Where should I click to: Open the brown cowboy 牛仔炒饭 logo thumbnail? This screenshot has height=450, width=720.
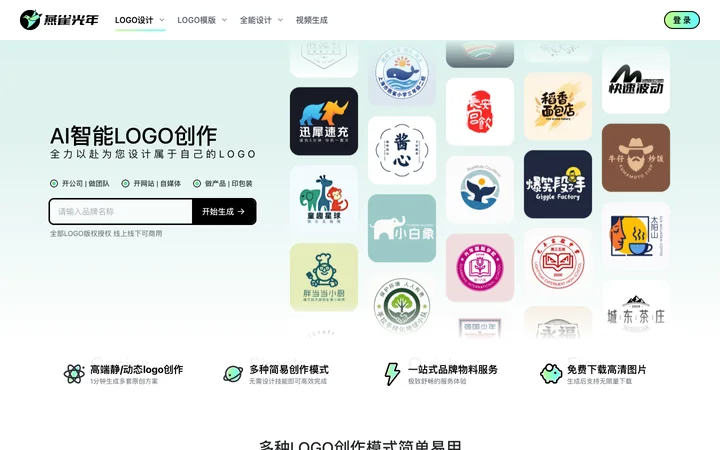[636, 158]
